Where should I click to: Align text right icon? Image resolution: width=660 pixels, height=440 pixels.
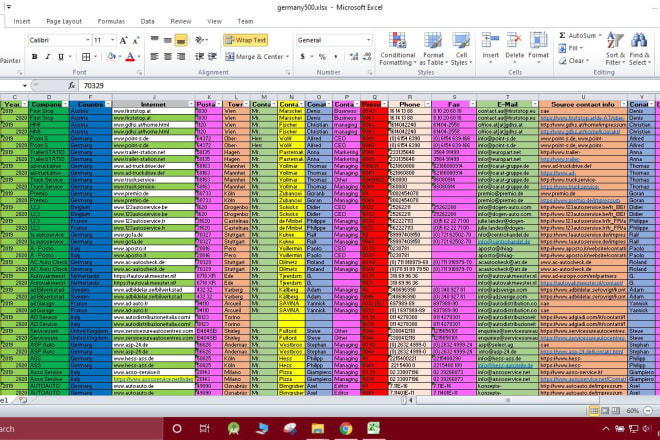pos(181,56)
